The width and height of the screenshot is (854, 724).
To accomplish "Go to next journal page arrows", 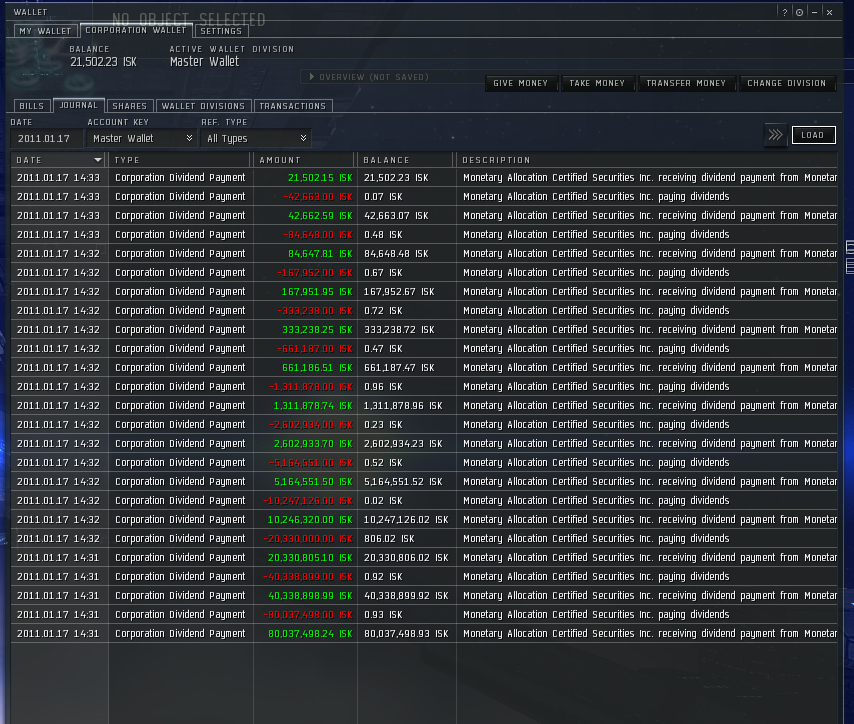I will (x=775, y=135).
